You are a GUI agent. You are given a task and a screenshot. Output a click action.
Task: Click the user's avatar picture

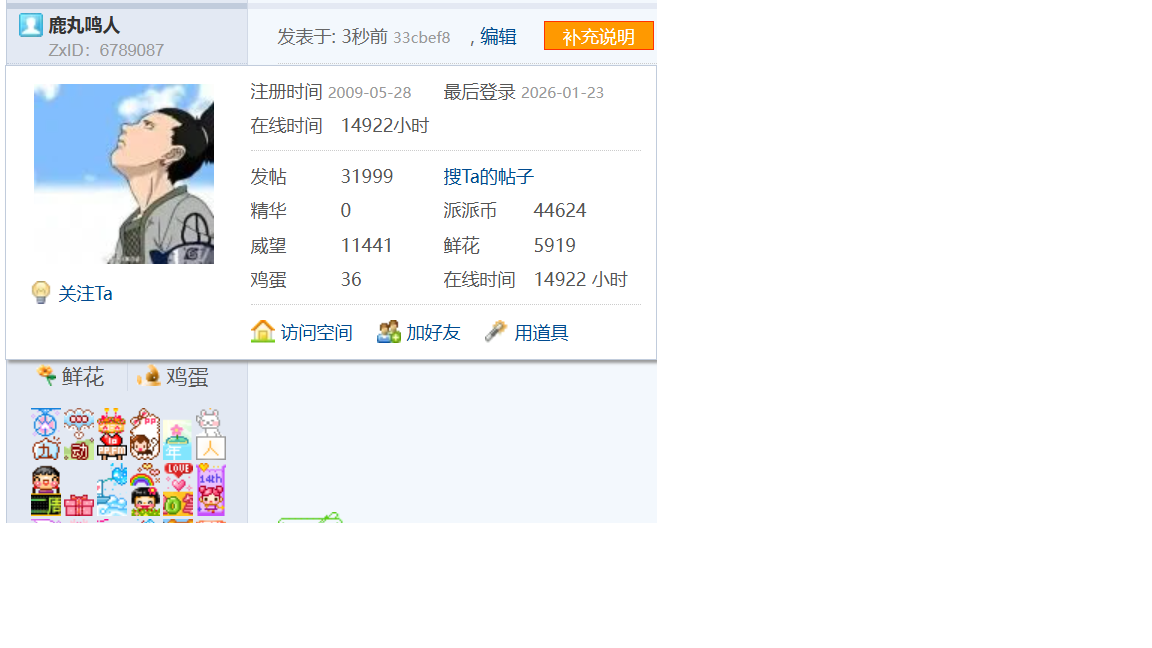pyautogui.click(x=124, y=174)
